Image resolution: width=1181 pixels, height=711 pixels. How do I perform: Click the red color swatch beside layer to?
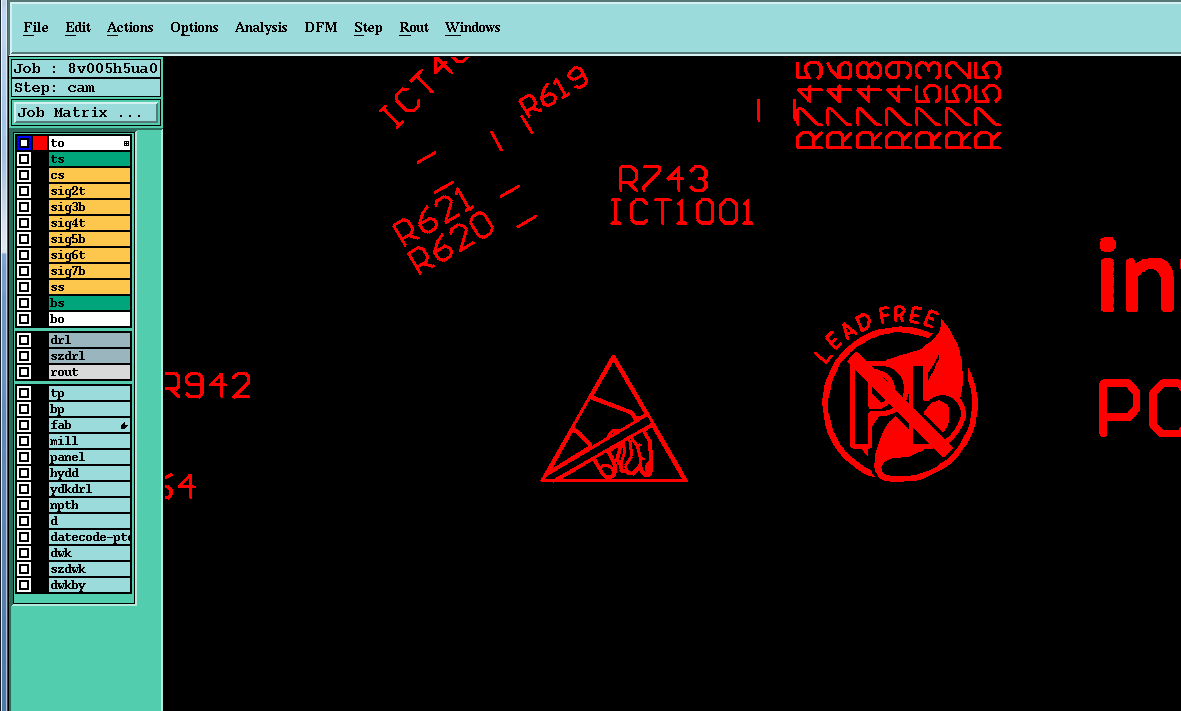(40, 143)
